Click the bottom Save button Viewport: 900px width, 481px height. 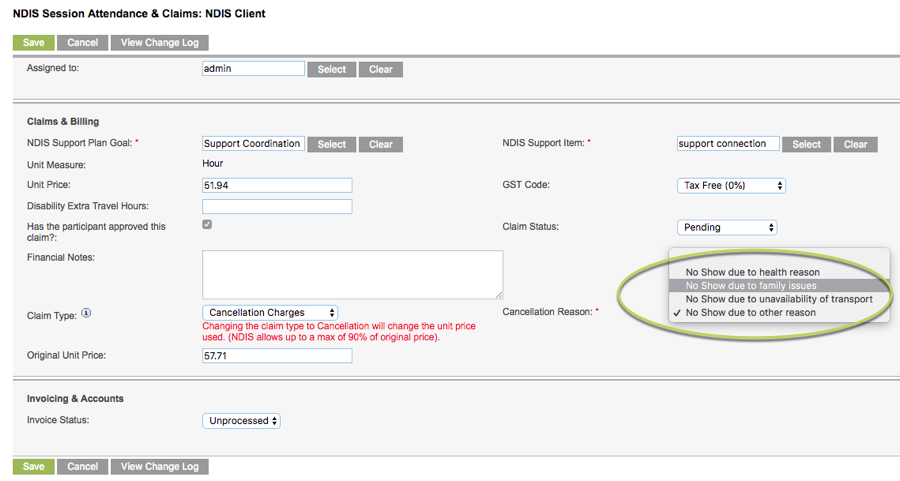click(33, 467)
